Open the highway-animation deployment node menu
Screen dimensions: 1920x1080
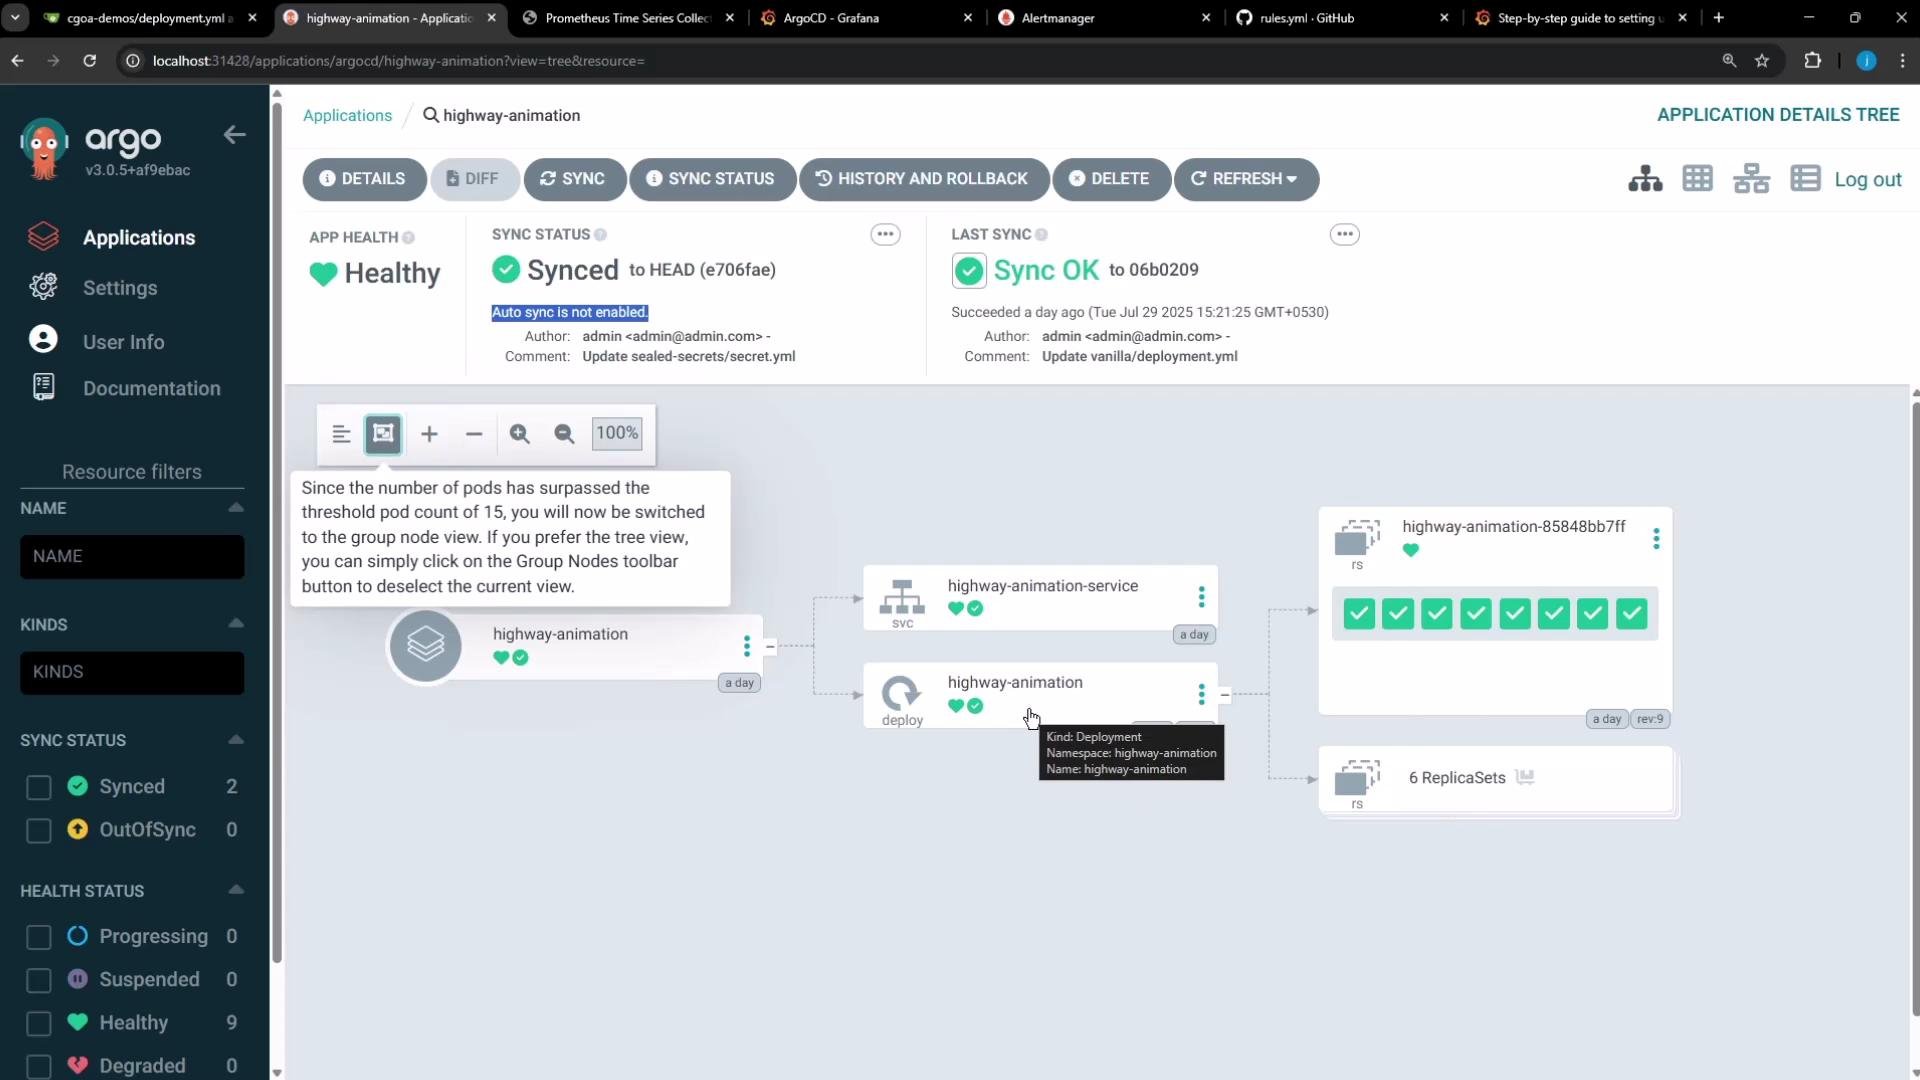coord(1201,694)
